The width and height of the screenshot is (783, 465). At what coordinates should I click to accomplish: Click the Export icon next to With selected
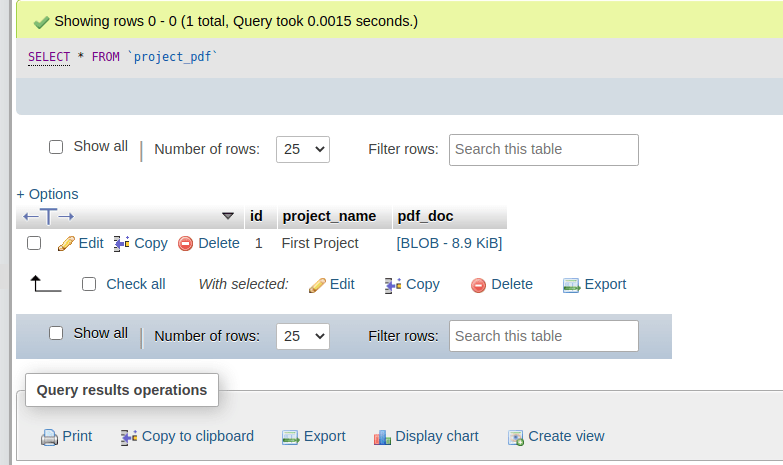571,285
